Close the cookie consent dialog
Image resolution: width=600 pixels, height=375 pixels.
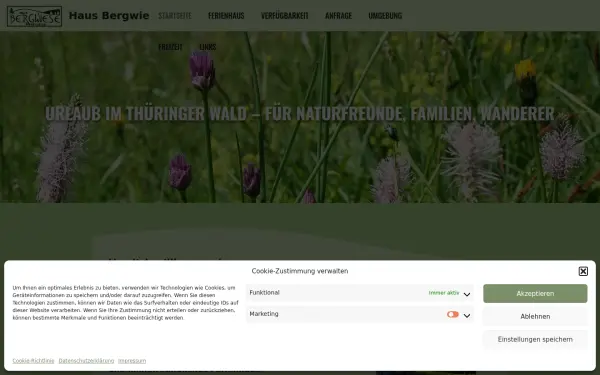coord(583,271)
